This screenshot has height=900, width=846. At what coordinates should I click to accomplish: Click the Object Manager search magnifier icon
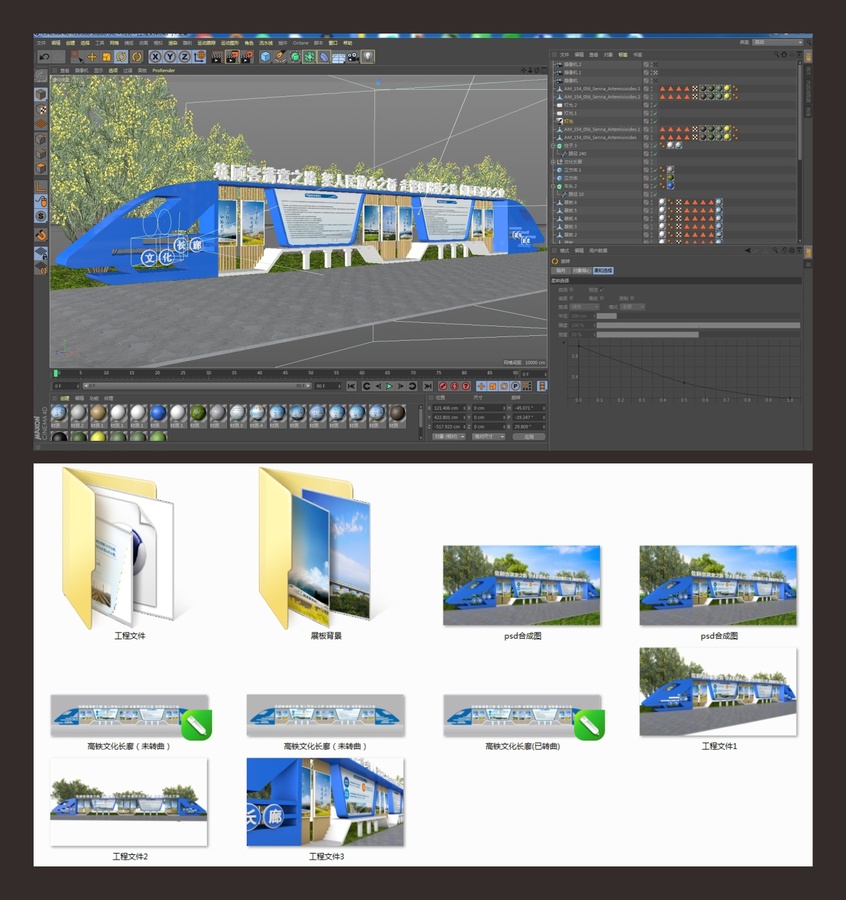[776, 55]
